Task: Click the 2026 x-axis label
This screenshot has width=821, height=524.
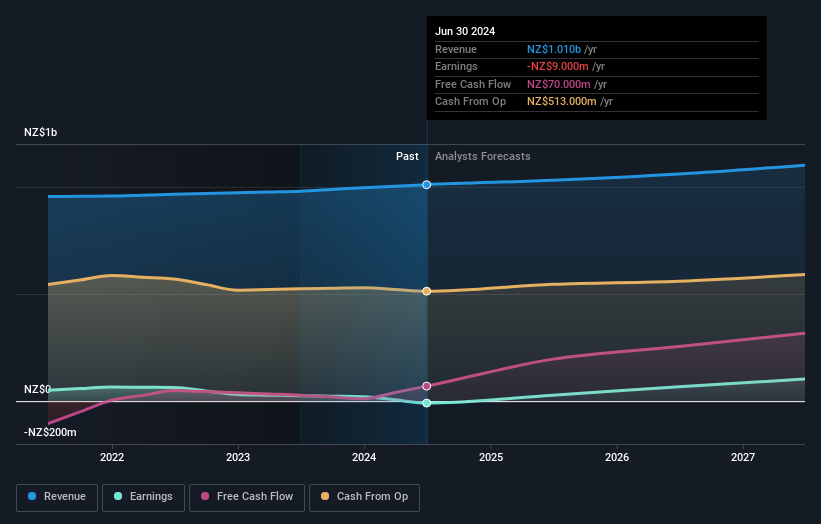Action: pyautogui.click(x=617, y=458)
